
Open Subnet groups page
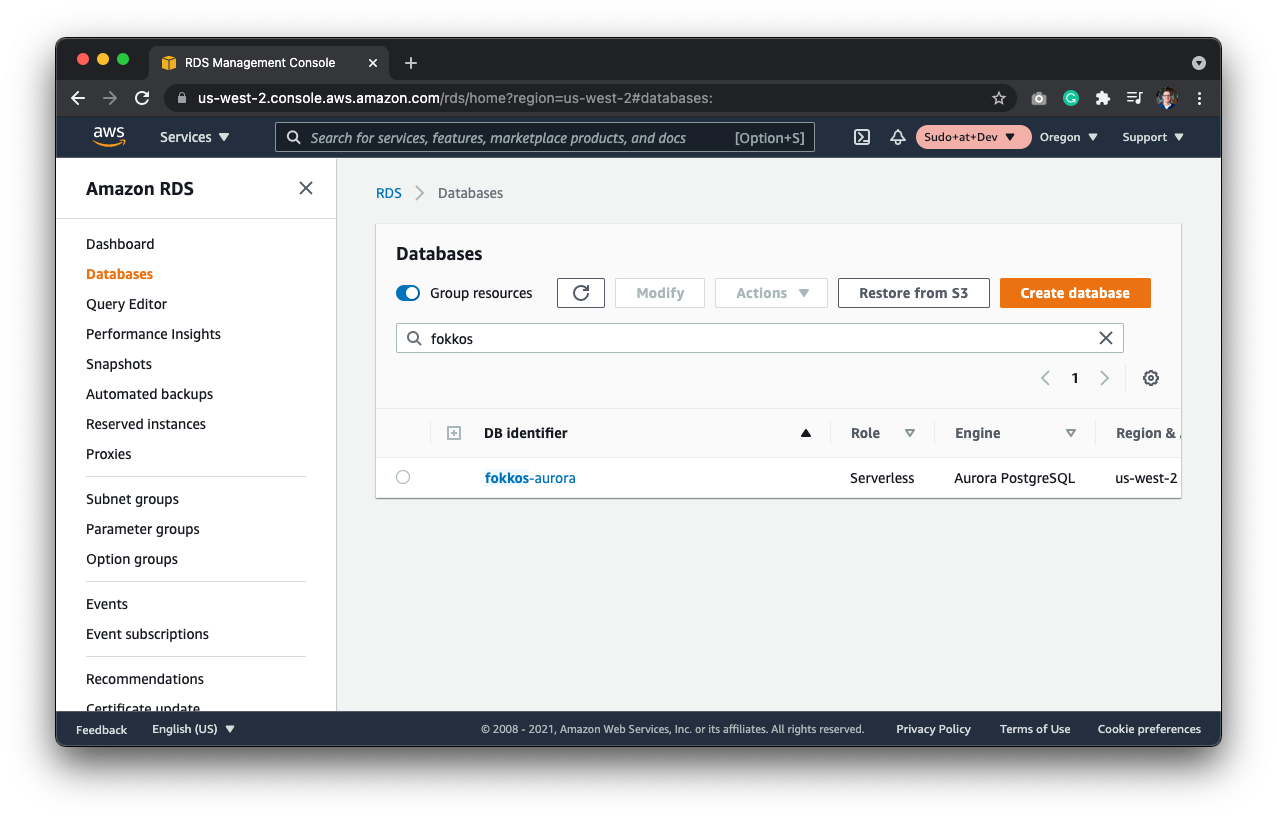[x=132, y=499]
